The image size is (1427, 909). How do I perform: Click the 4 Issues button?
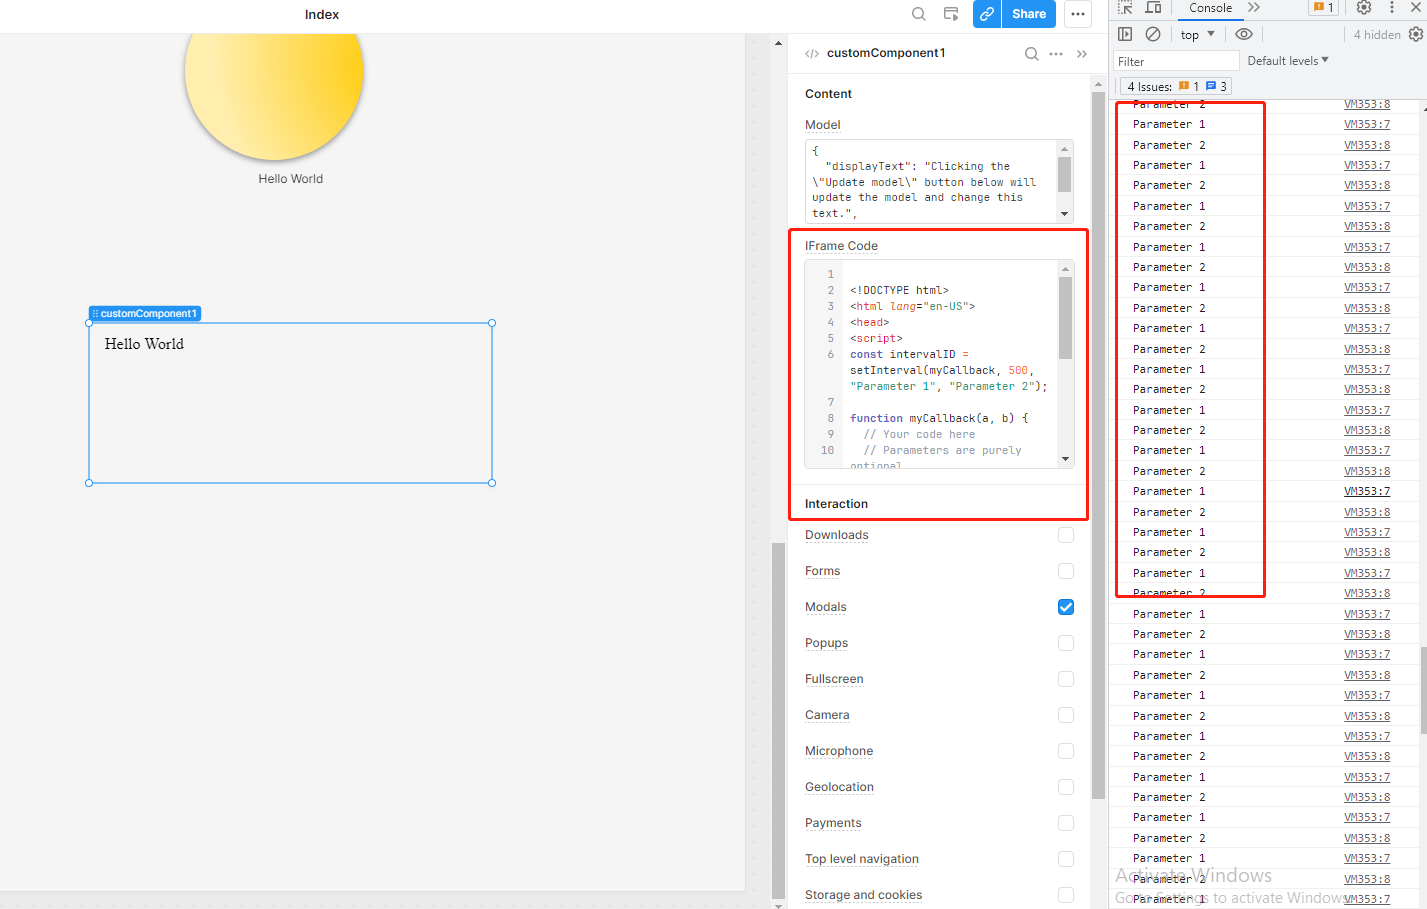[1175, 87]
